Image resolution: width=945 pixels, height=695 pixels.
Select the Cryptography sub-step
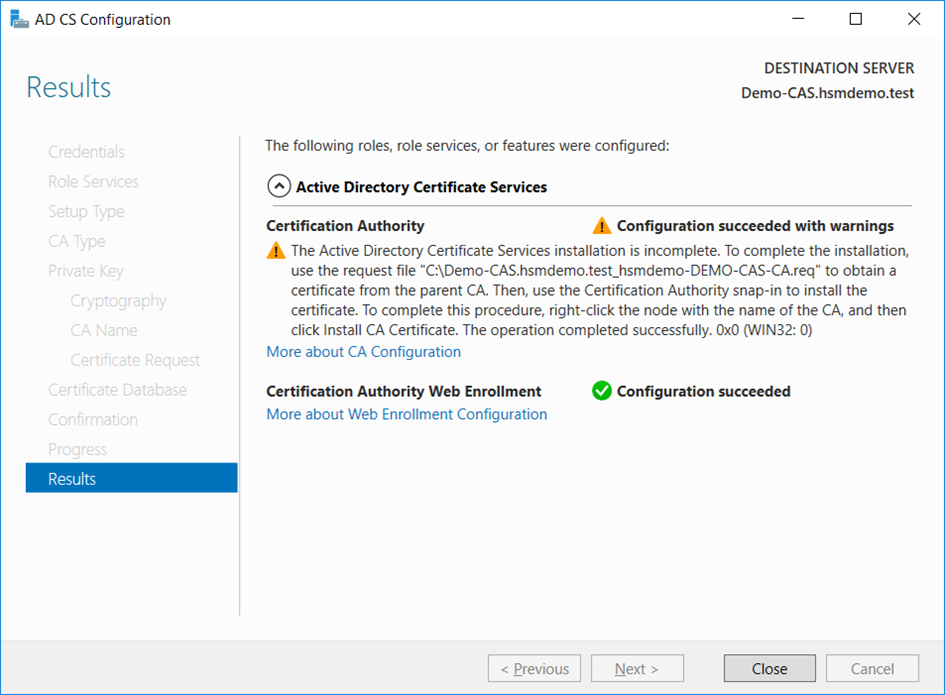(118, 301)
